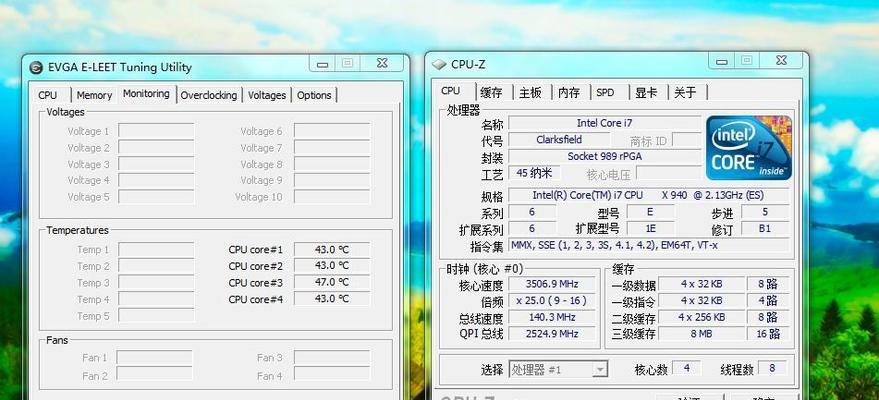
Task: Click the Socket 989 rPGA value
Action: click(604, 156)
